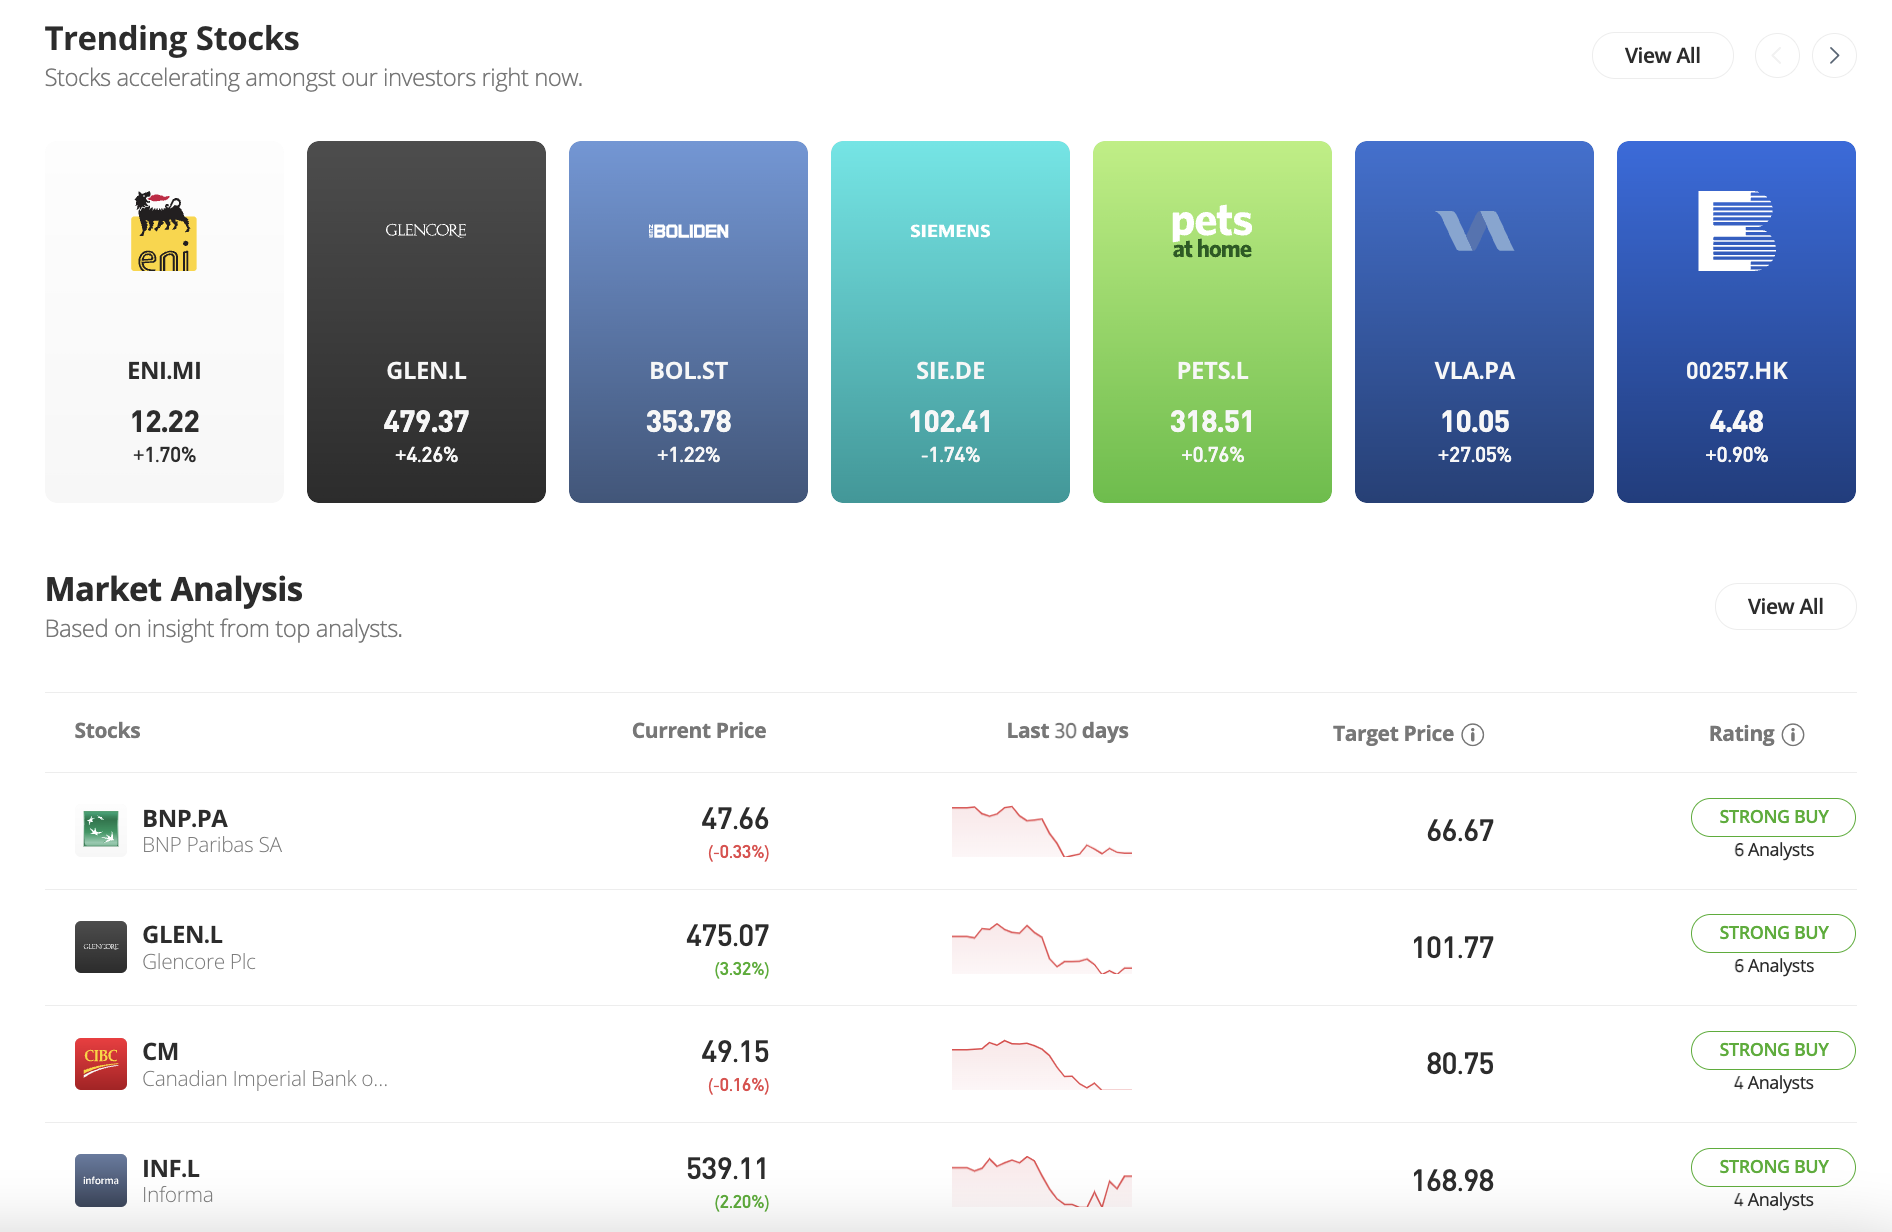Click BOL.ST price 353.78
The height and width of the screenshot is (1232, 1892).
(x=688, y=422)
